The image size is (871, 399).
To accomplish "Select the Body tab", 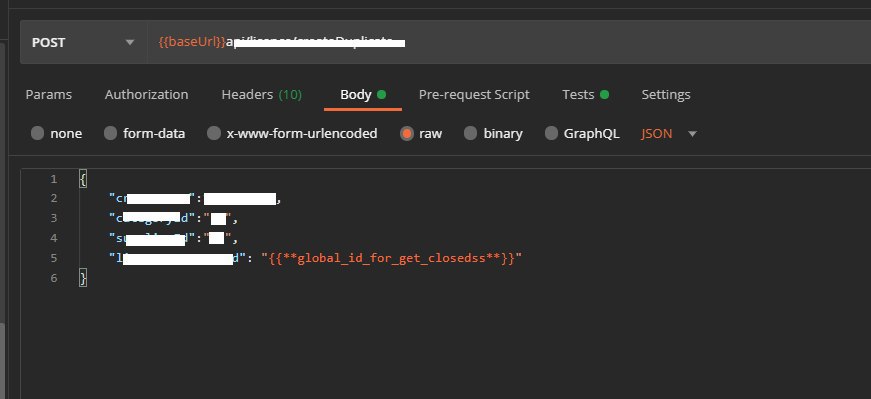I will point(363,94).
